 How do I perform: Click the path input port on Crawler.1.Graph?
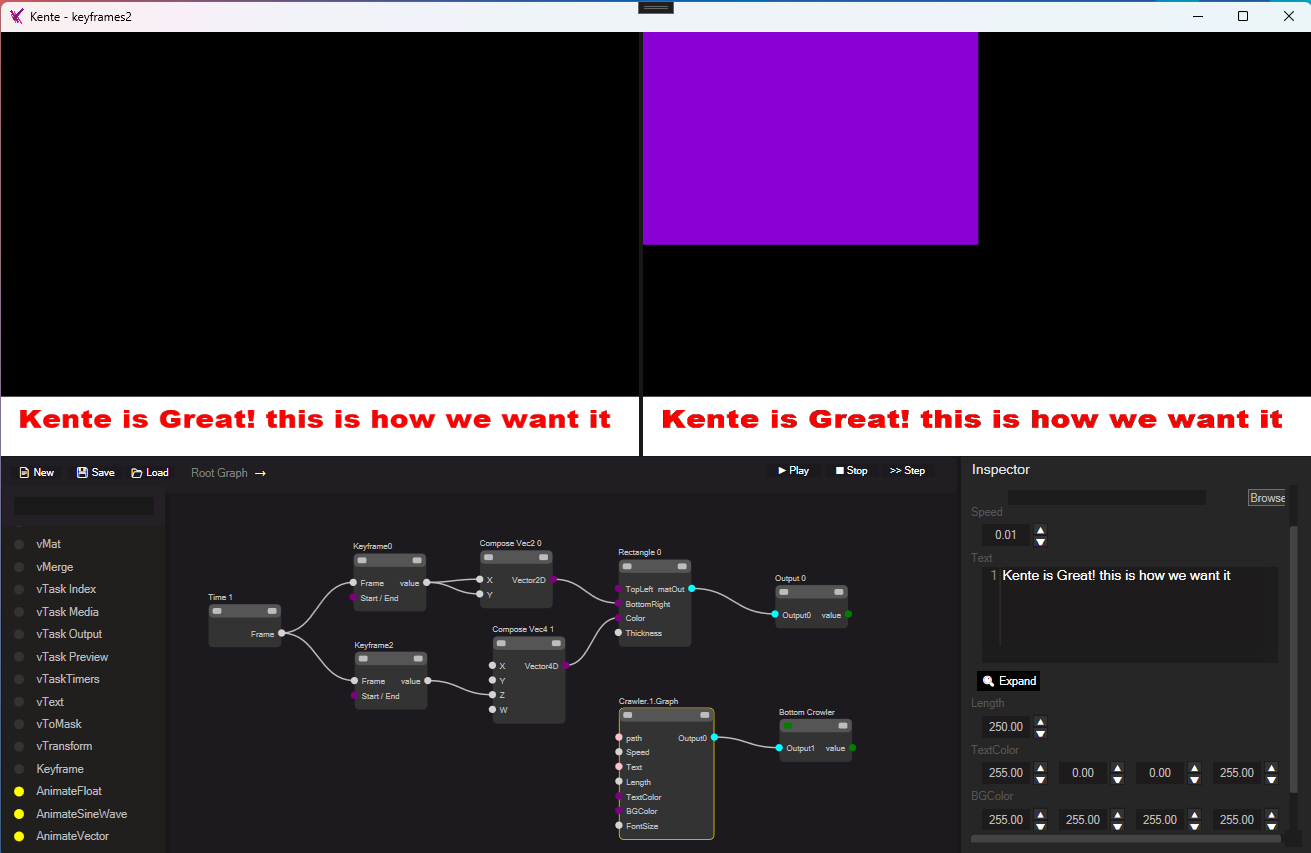619,738
